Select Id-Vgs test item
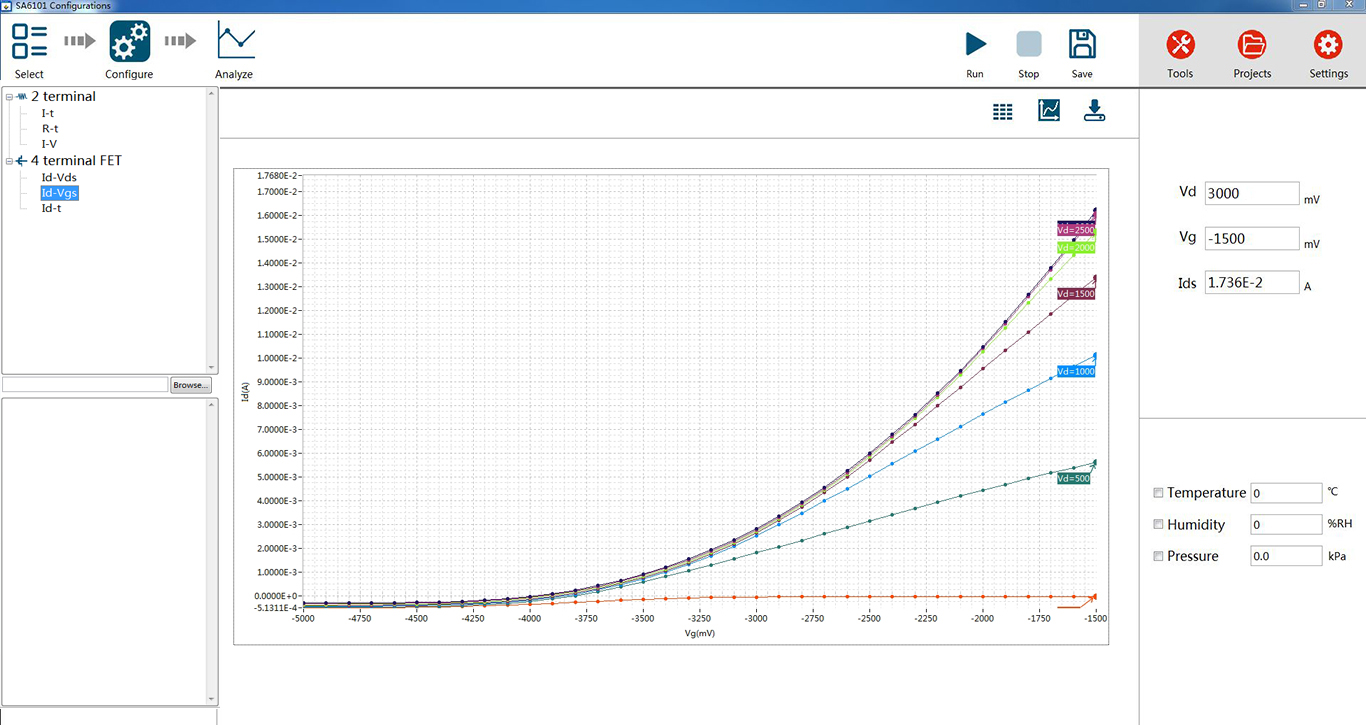 click(59, 193)
